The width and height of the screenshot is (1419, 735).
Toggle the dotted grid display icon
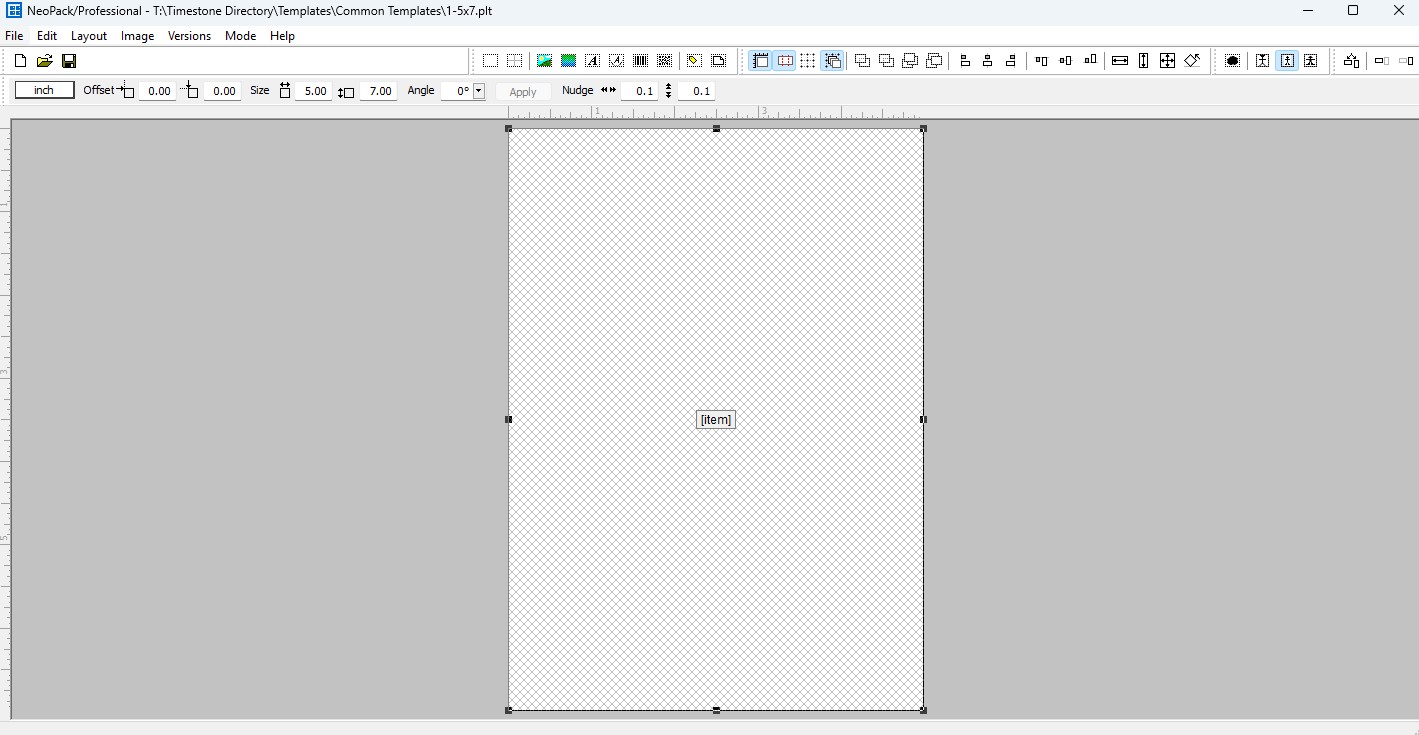808,61
